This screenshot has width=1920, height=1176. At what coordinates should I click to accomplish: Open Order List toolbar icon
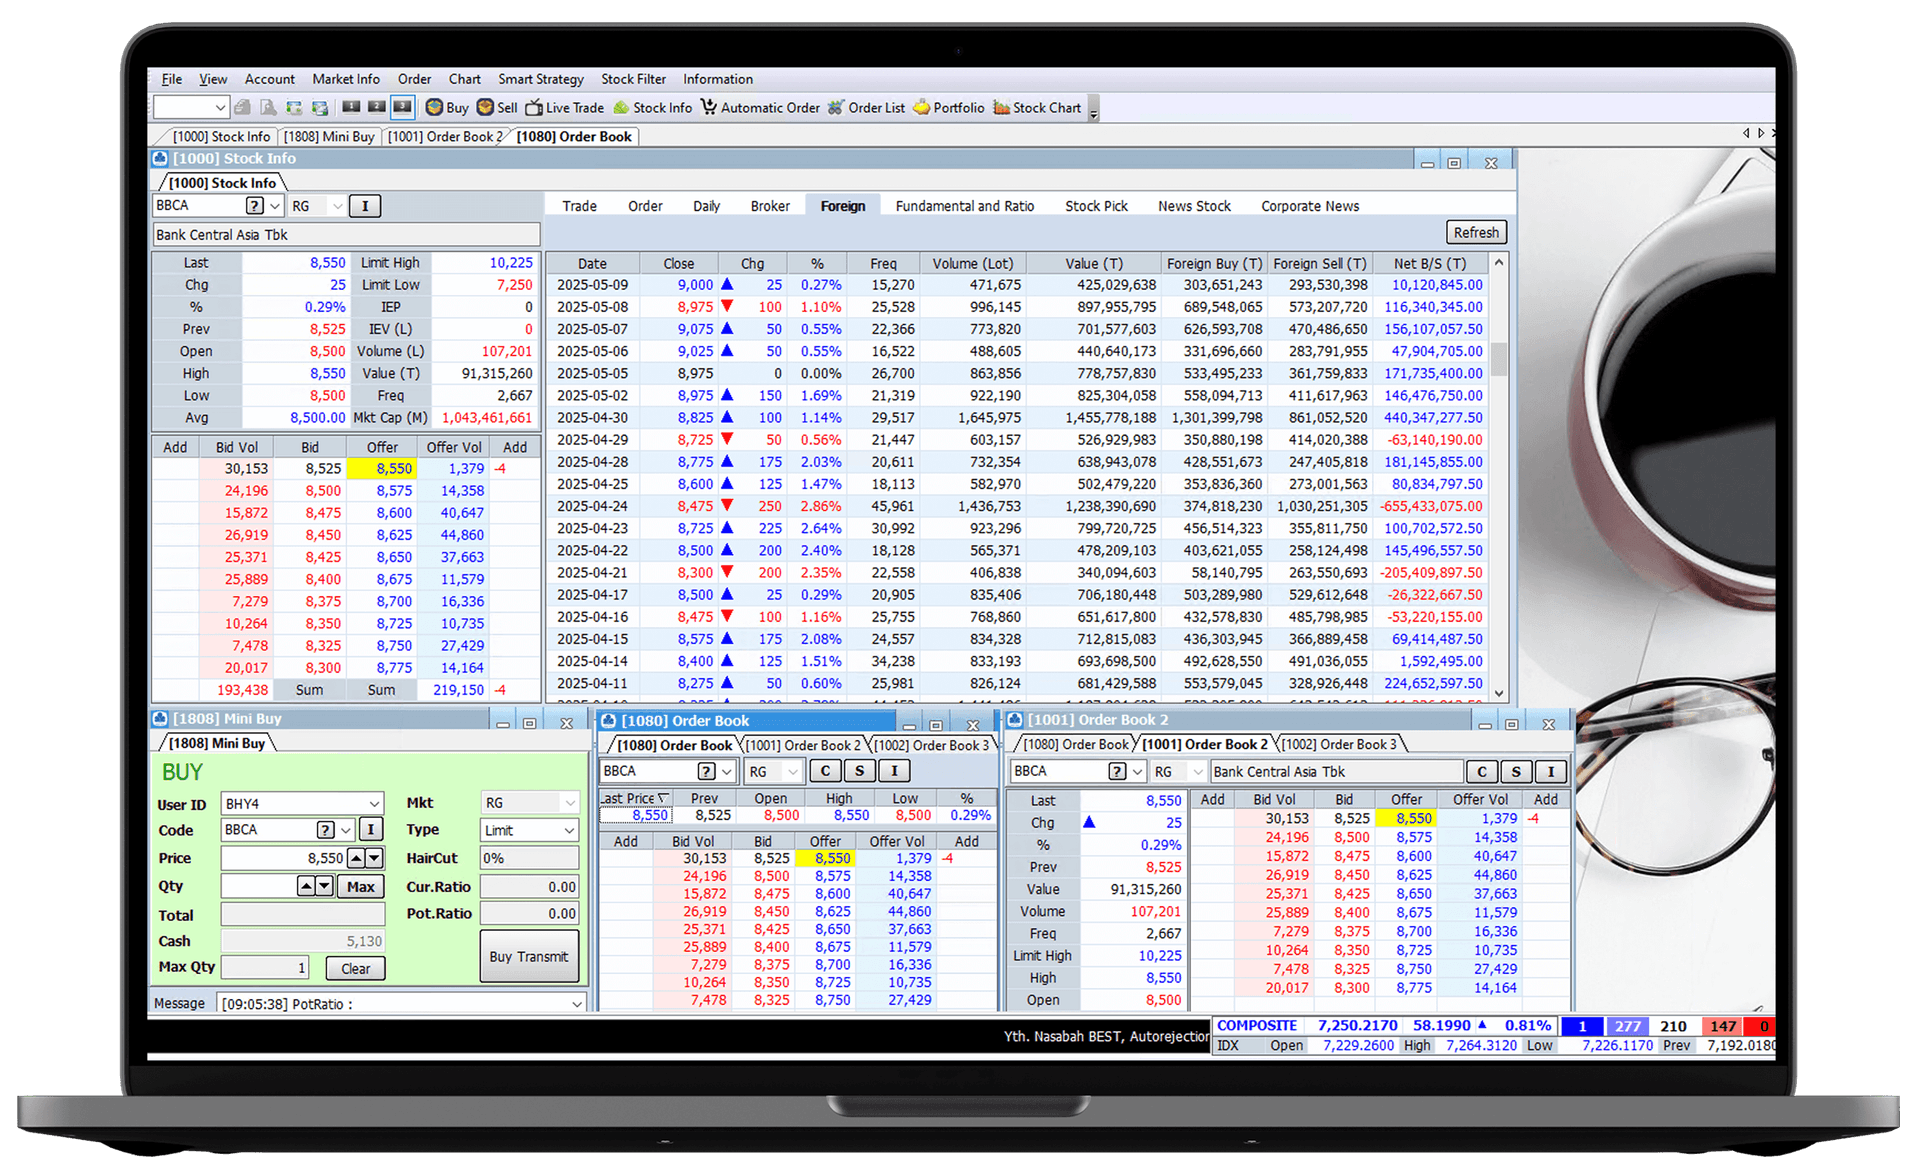coord(836,108)
